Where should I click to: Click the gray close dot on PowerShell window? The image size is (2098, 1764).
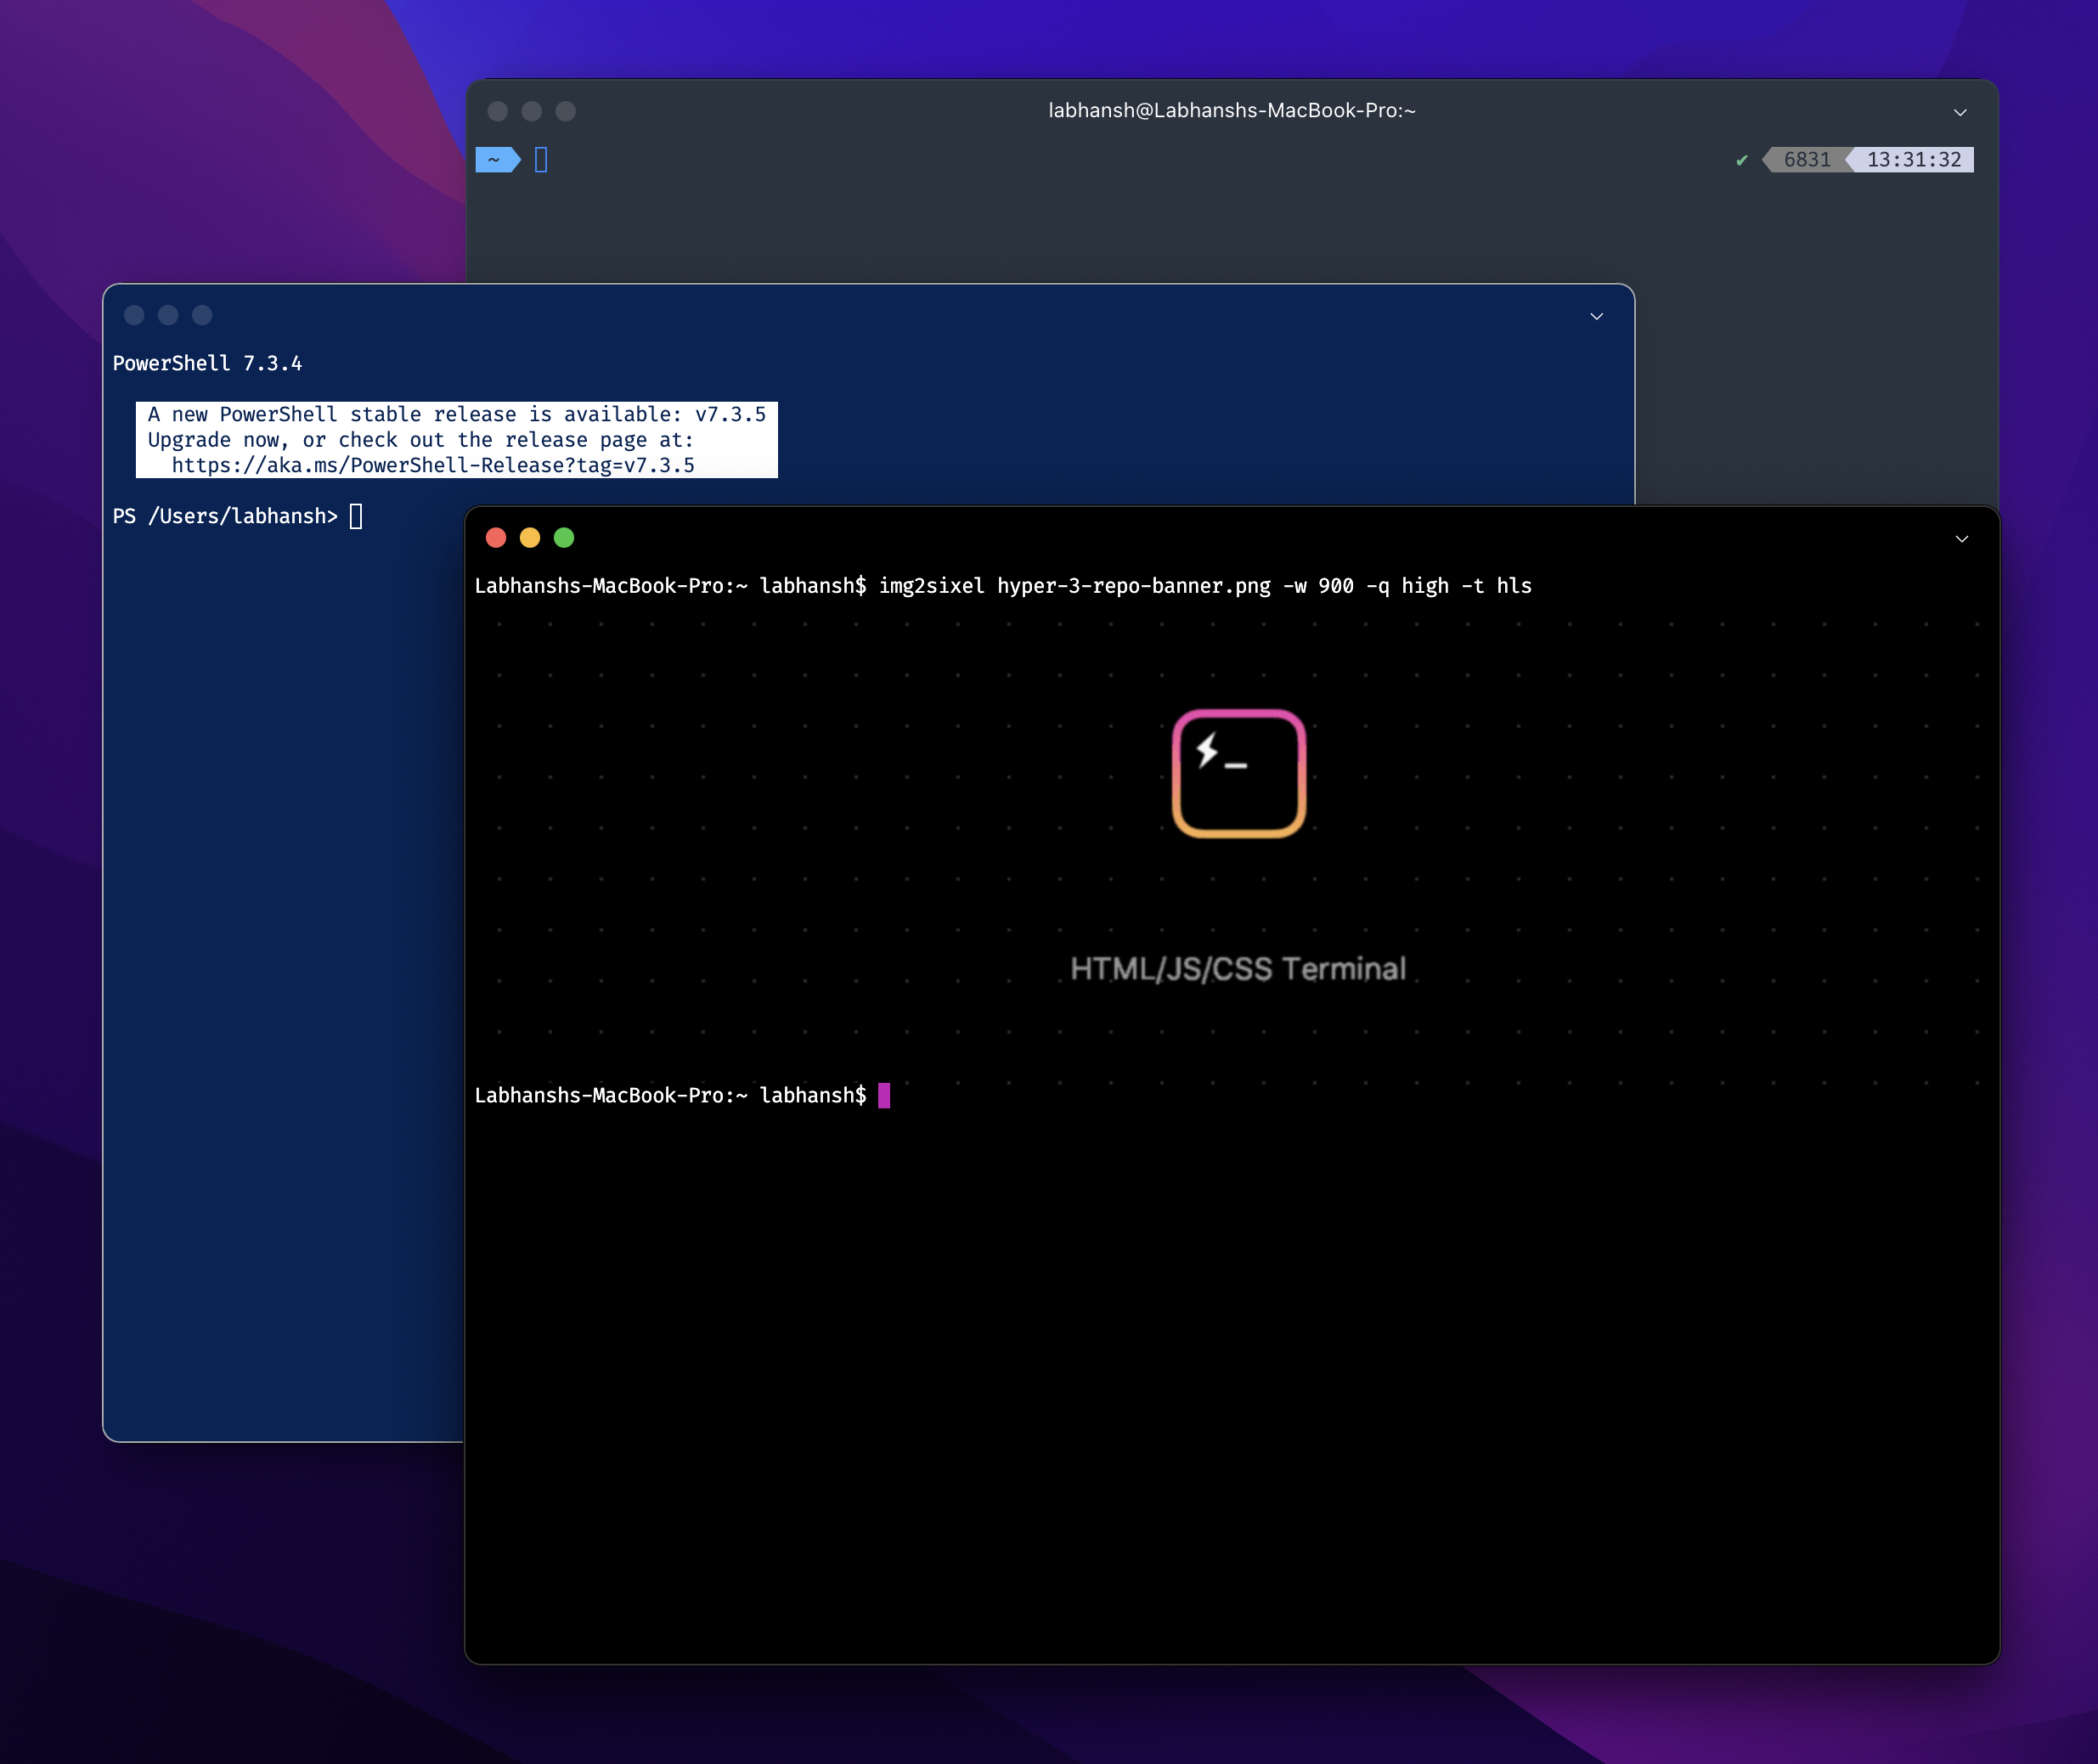pos(134,316)
